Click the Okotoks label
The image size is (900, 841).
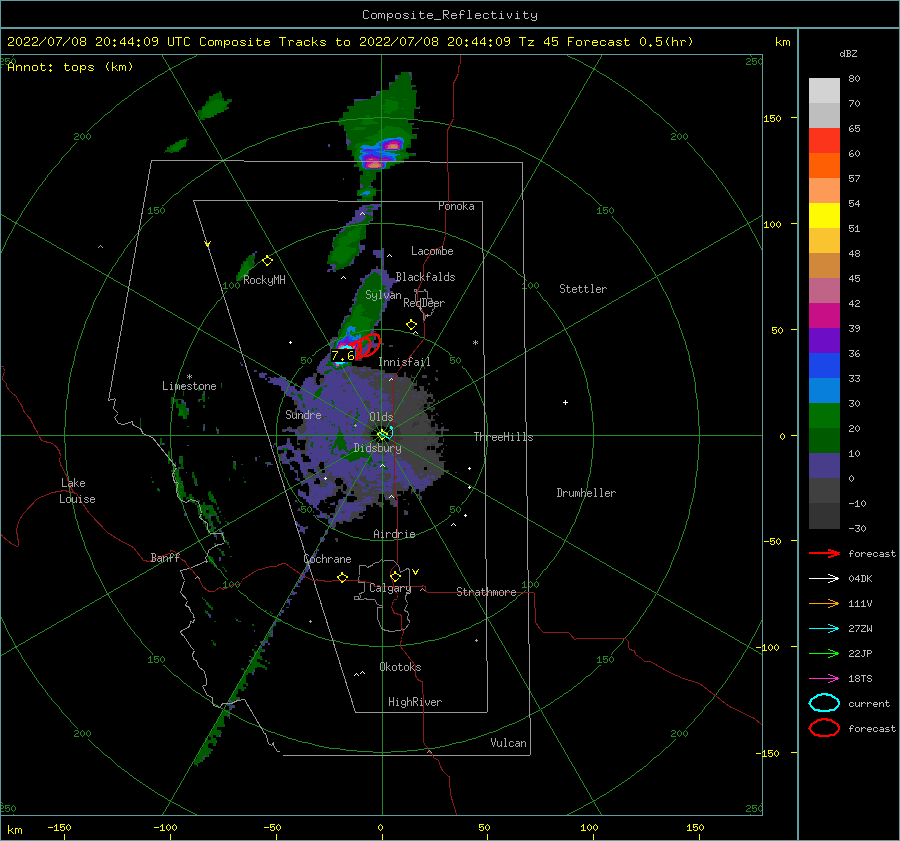click(x=400, y=667)
